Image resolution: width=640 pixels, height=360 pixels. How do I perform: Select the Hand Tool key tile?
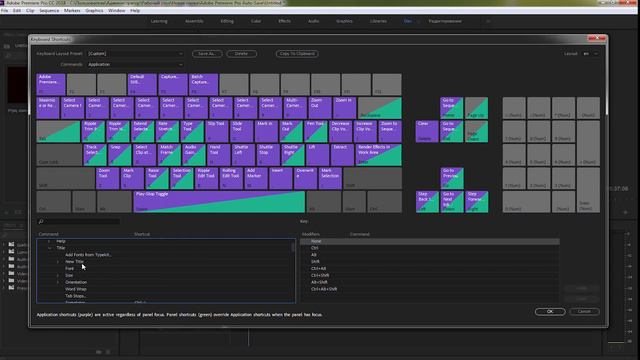(218, 155)
